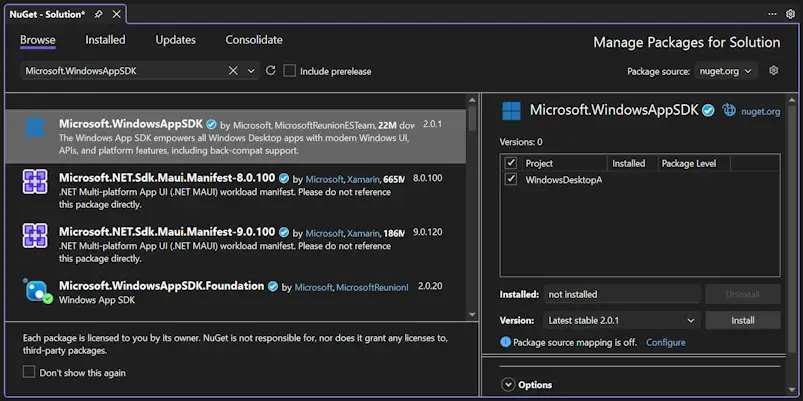Toggle the select-all Project header checkbox

pyautogui.click(x=511, y=163)
